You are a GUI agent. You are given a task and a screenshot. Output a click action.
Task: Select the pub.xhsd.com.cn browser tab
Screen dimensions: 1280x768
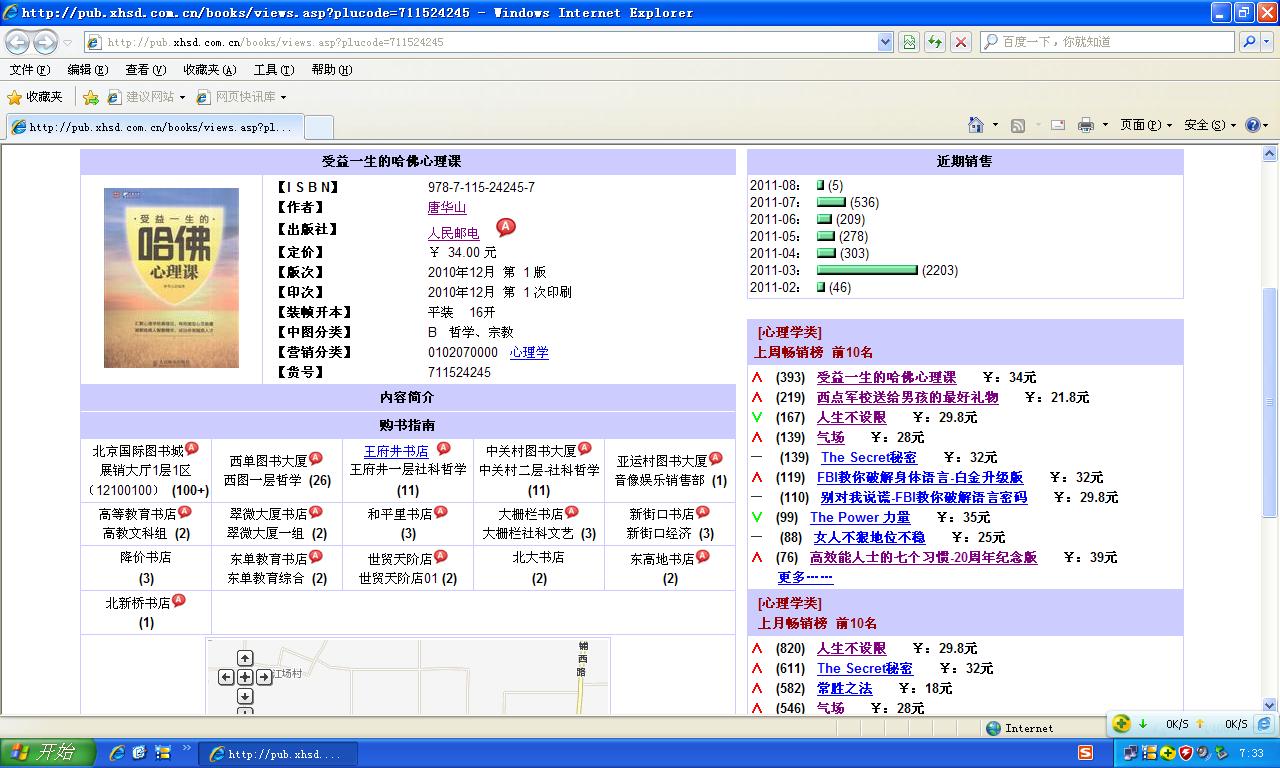pos(154,127)
